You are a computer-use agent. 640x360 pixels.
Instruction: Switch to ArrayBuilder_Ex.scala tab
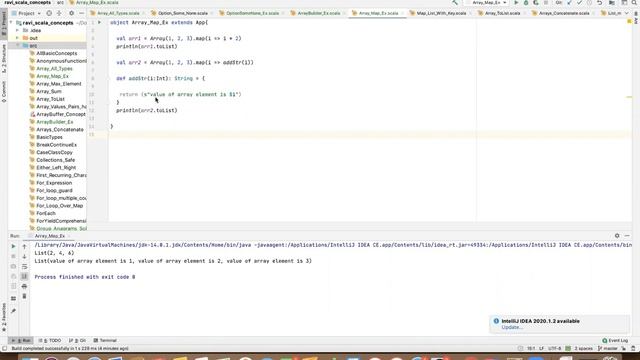point(318,13)
